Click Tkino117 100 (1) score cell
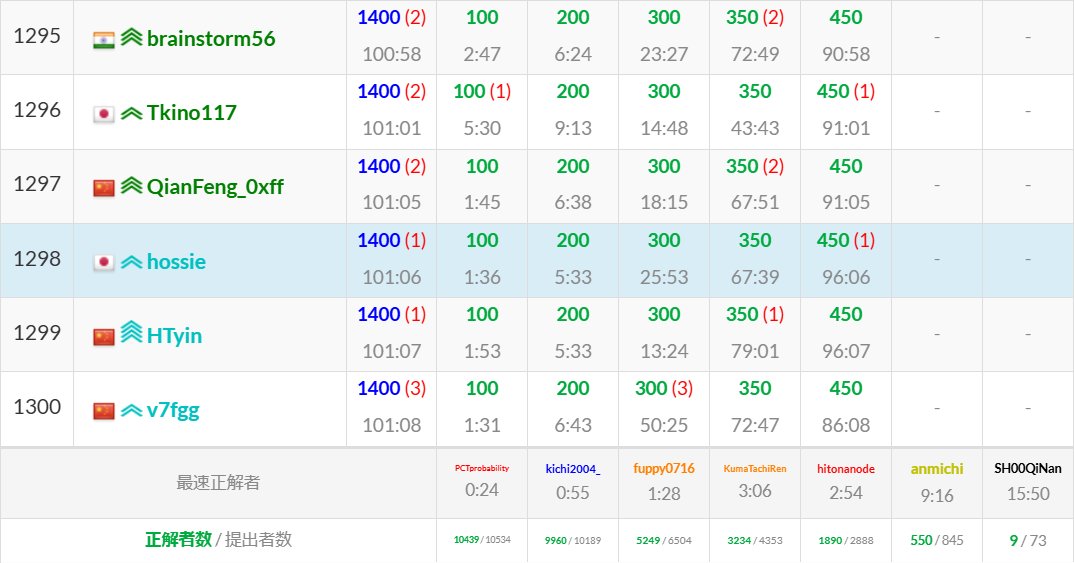 coord(482,91)
